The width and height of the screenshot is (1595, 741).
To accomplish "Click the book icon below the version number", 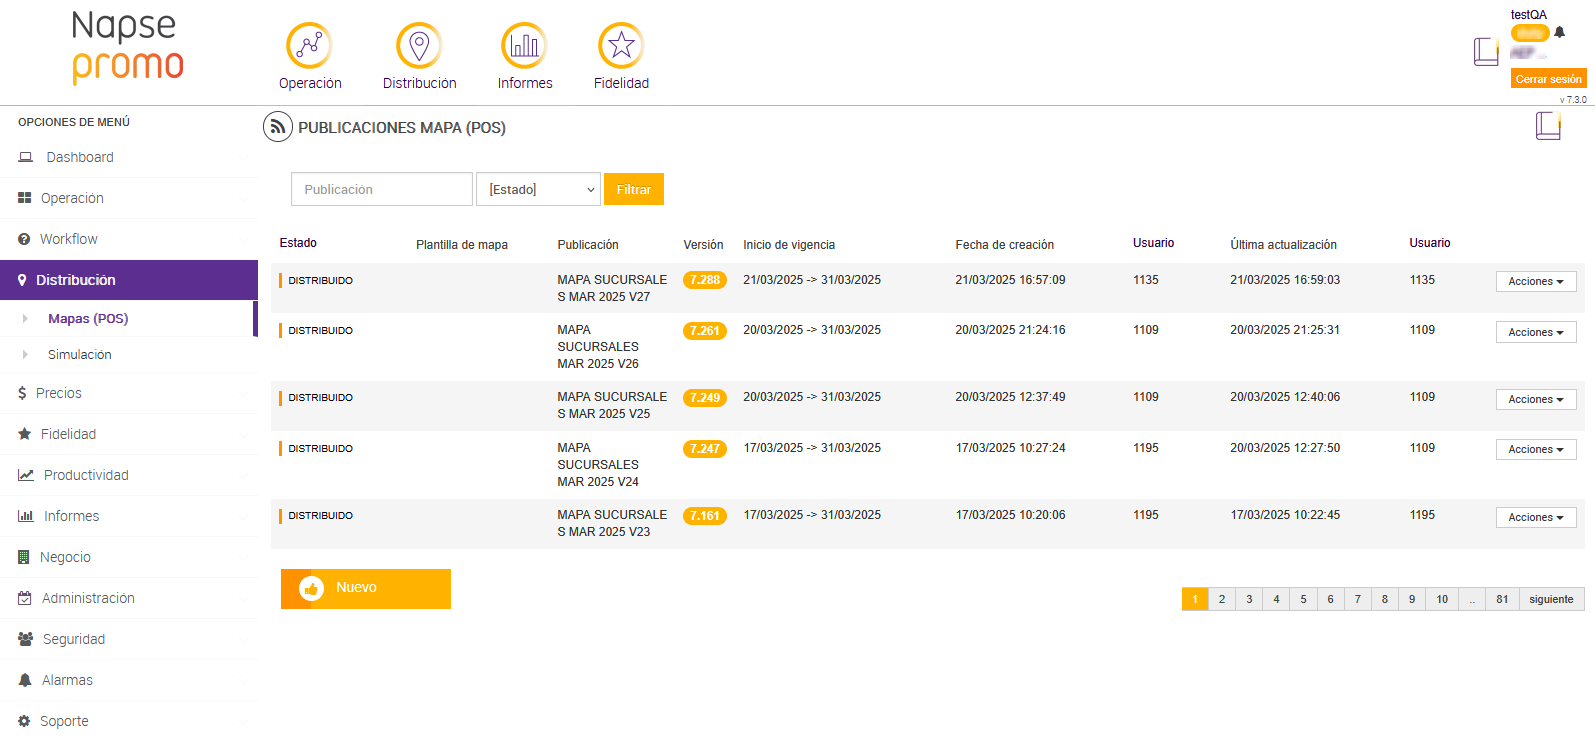I will 1548,126.
